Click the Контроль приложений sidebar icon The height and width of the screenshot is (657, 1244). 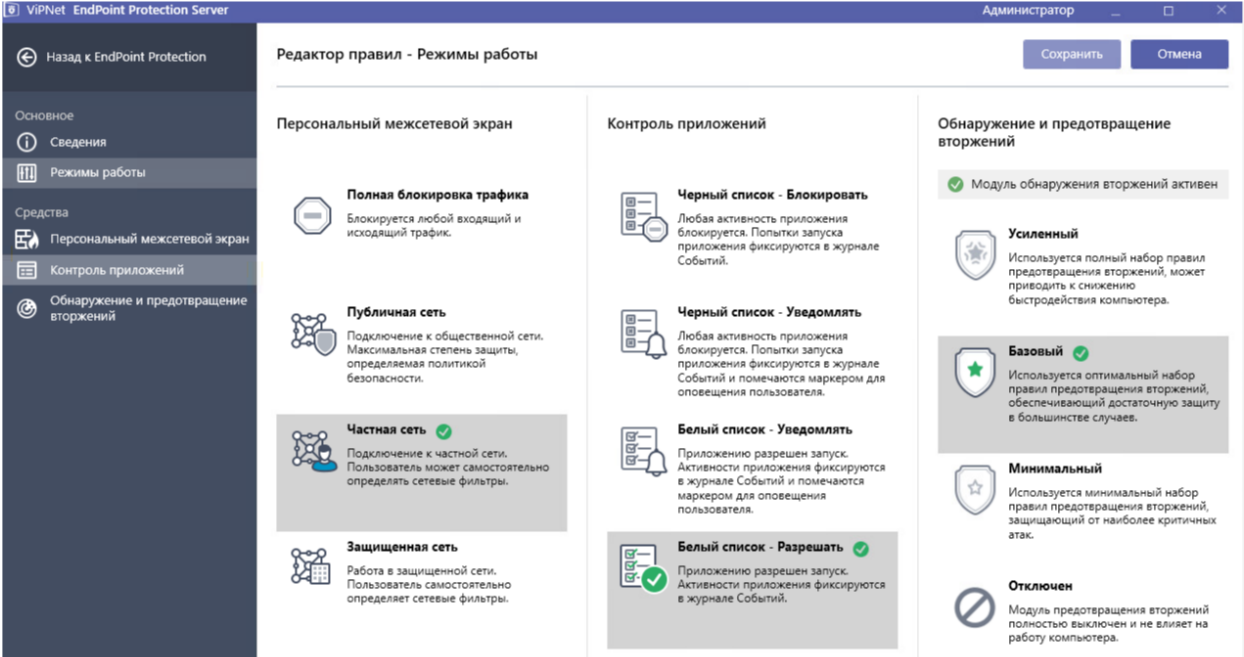(x=27, y=270)
